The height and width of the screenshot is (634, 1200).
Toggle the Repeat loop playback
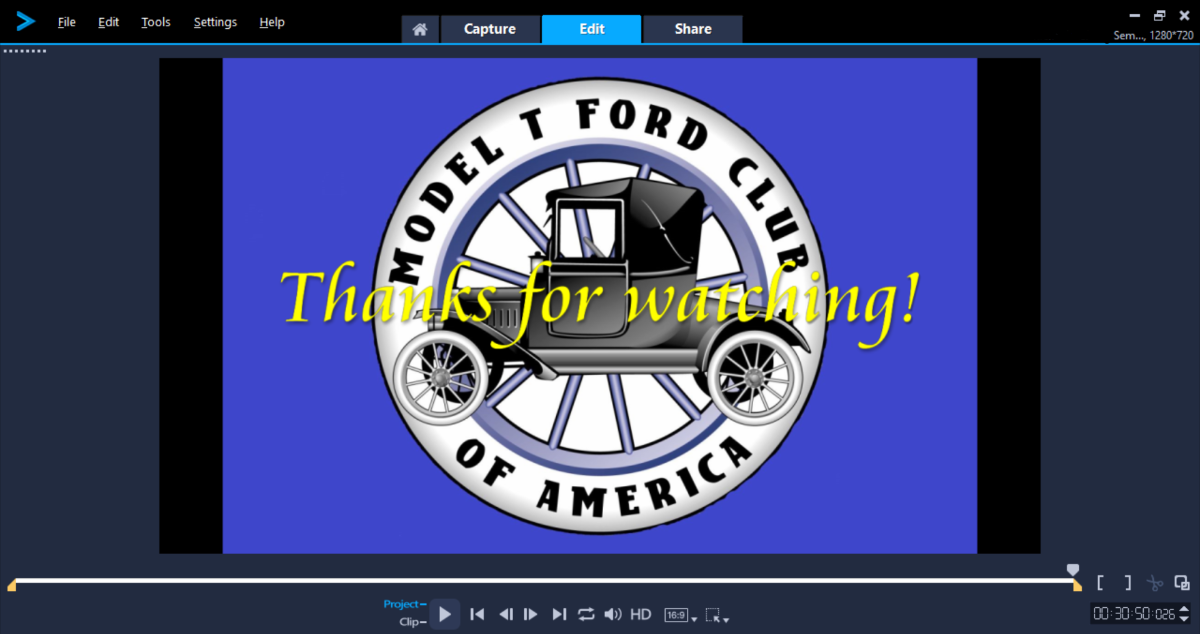586,614
